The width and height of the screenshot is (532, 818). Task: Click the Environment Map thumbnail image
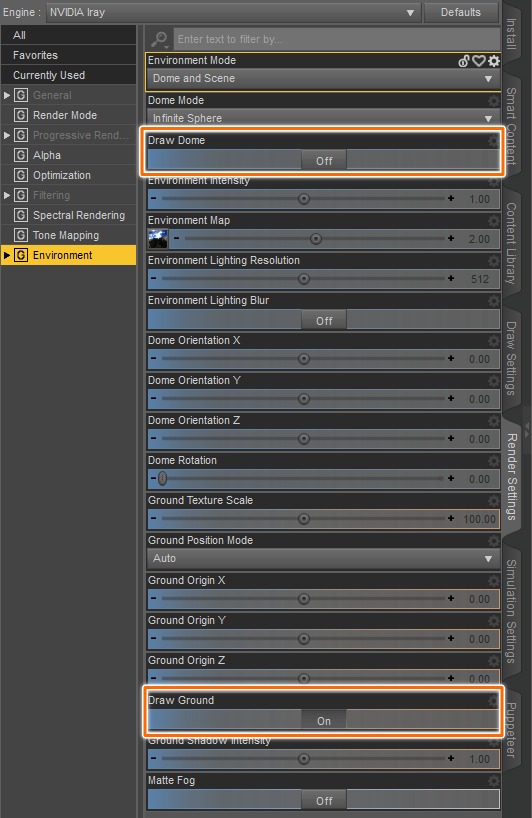pos(158,239)
